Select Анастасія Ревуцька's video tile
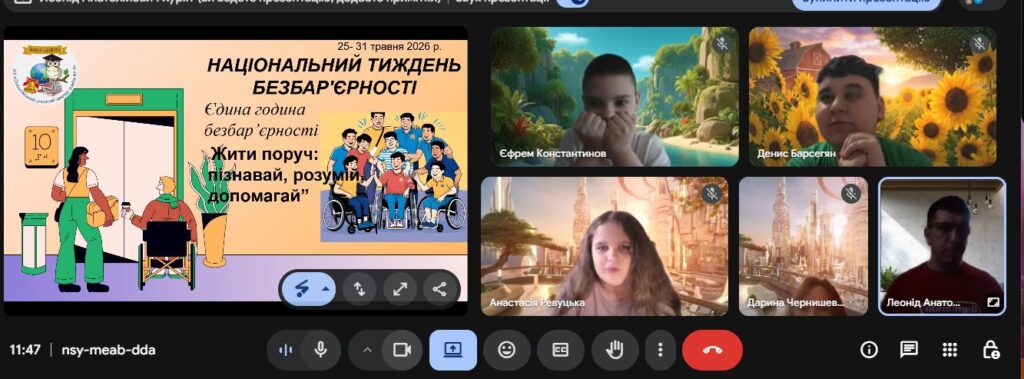 [605, 246]
